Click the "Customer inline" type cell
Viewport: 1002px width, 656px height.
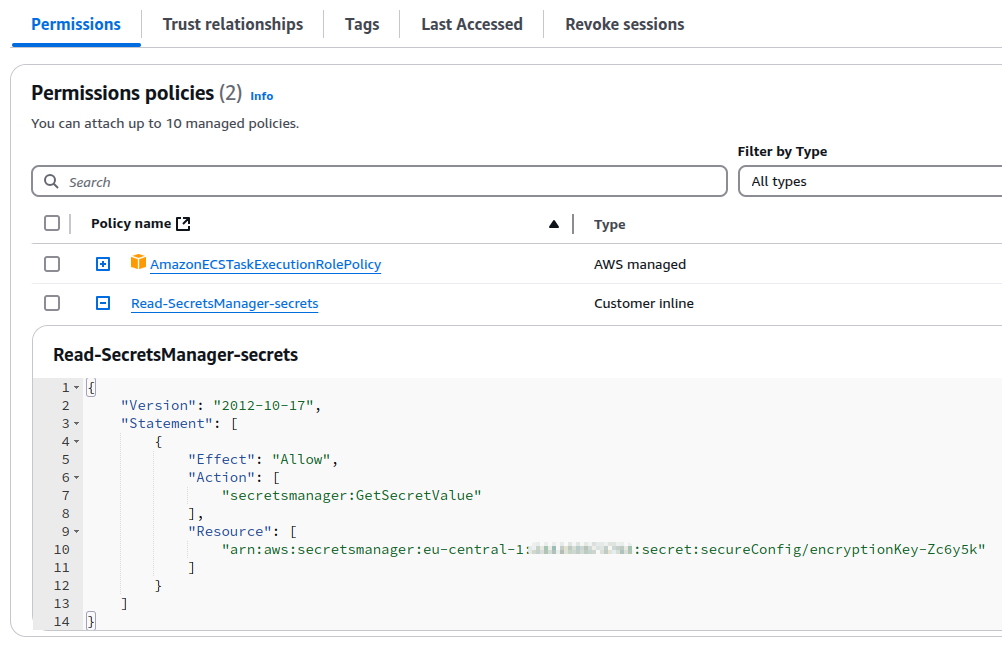tap(644, 303)
